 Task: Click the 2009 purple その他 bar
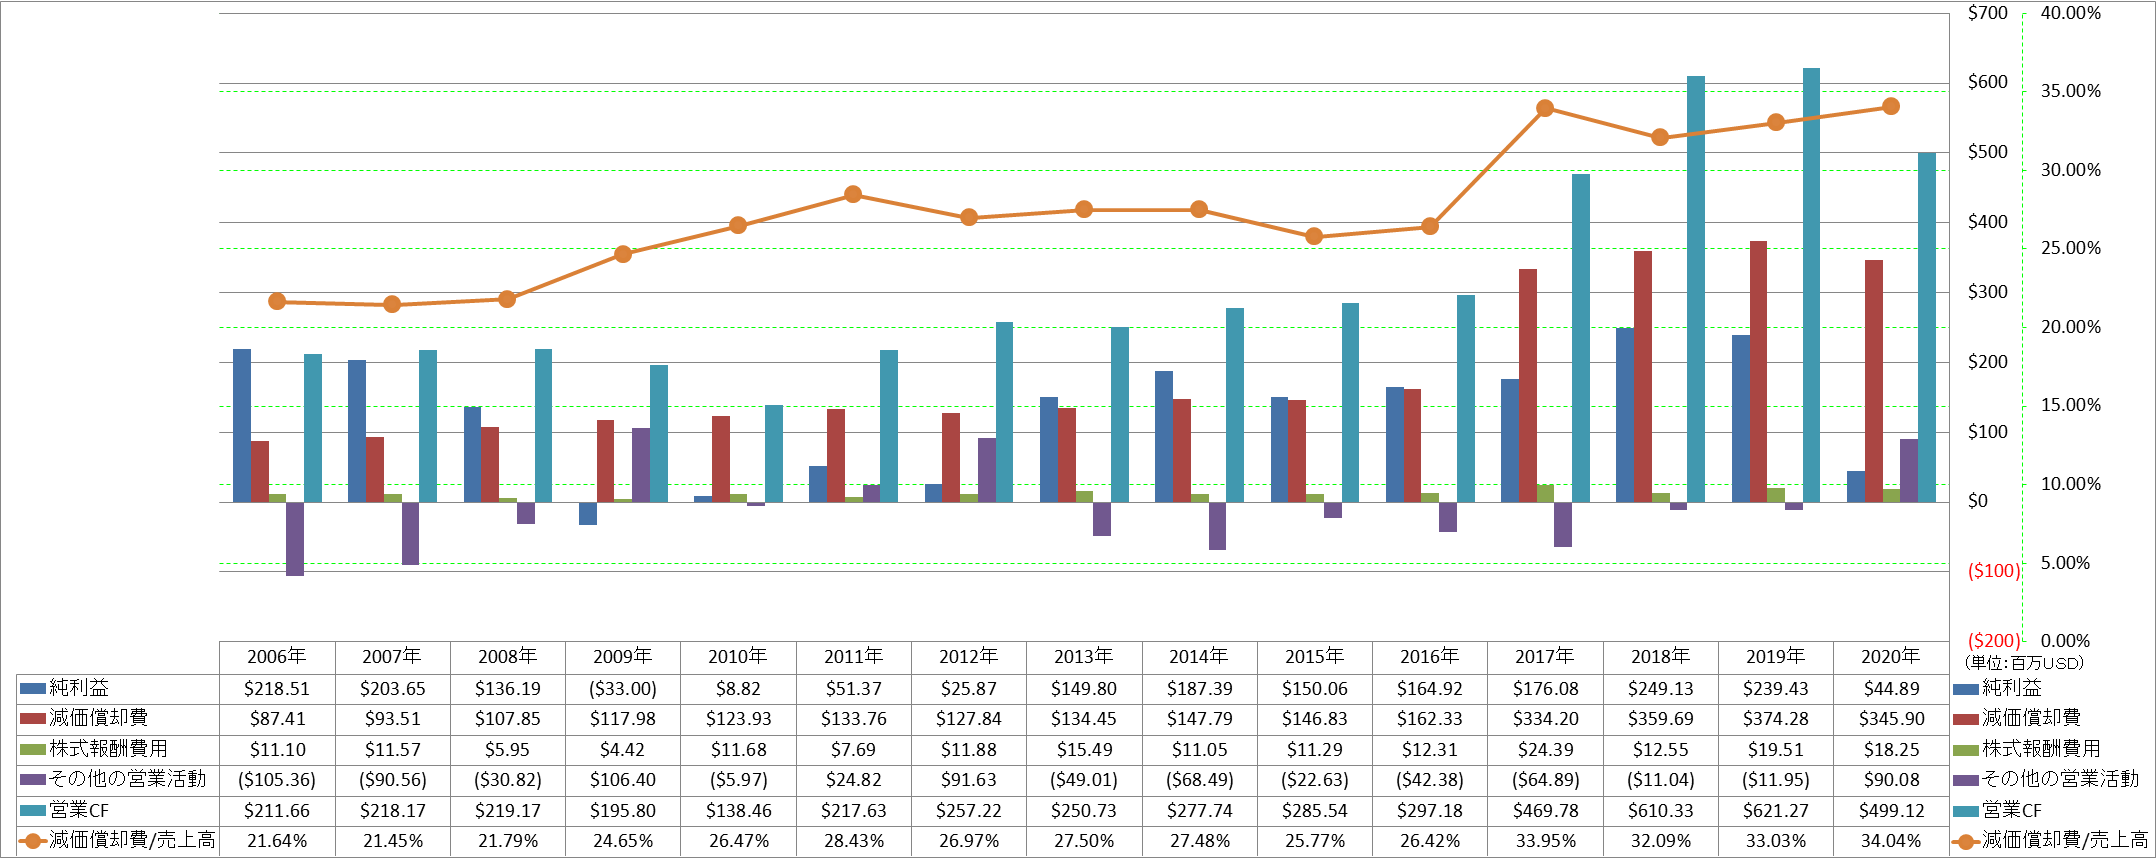(641, 465)
